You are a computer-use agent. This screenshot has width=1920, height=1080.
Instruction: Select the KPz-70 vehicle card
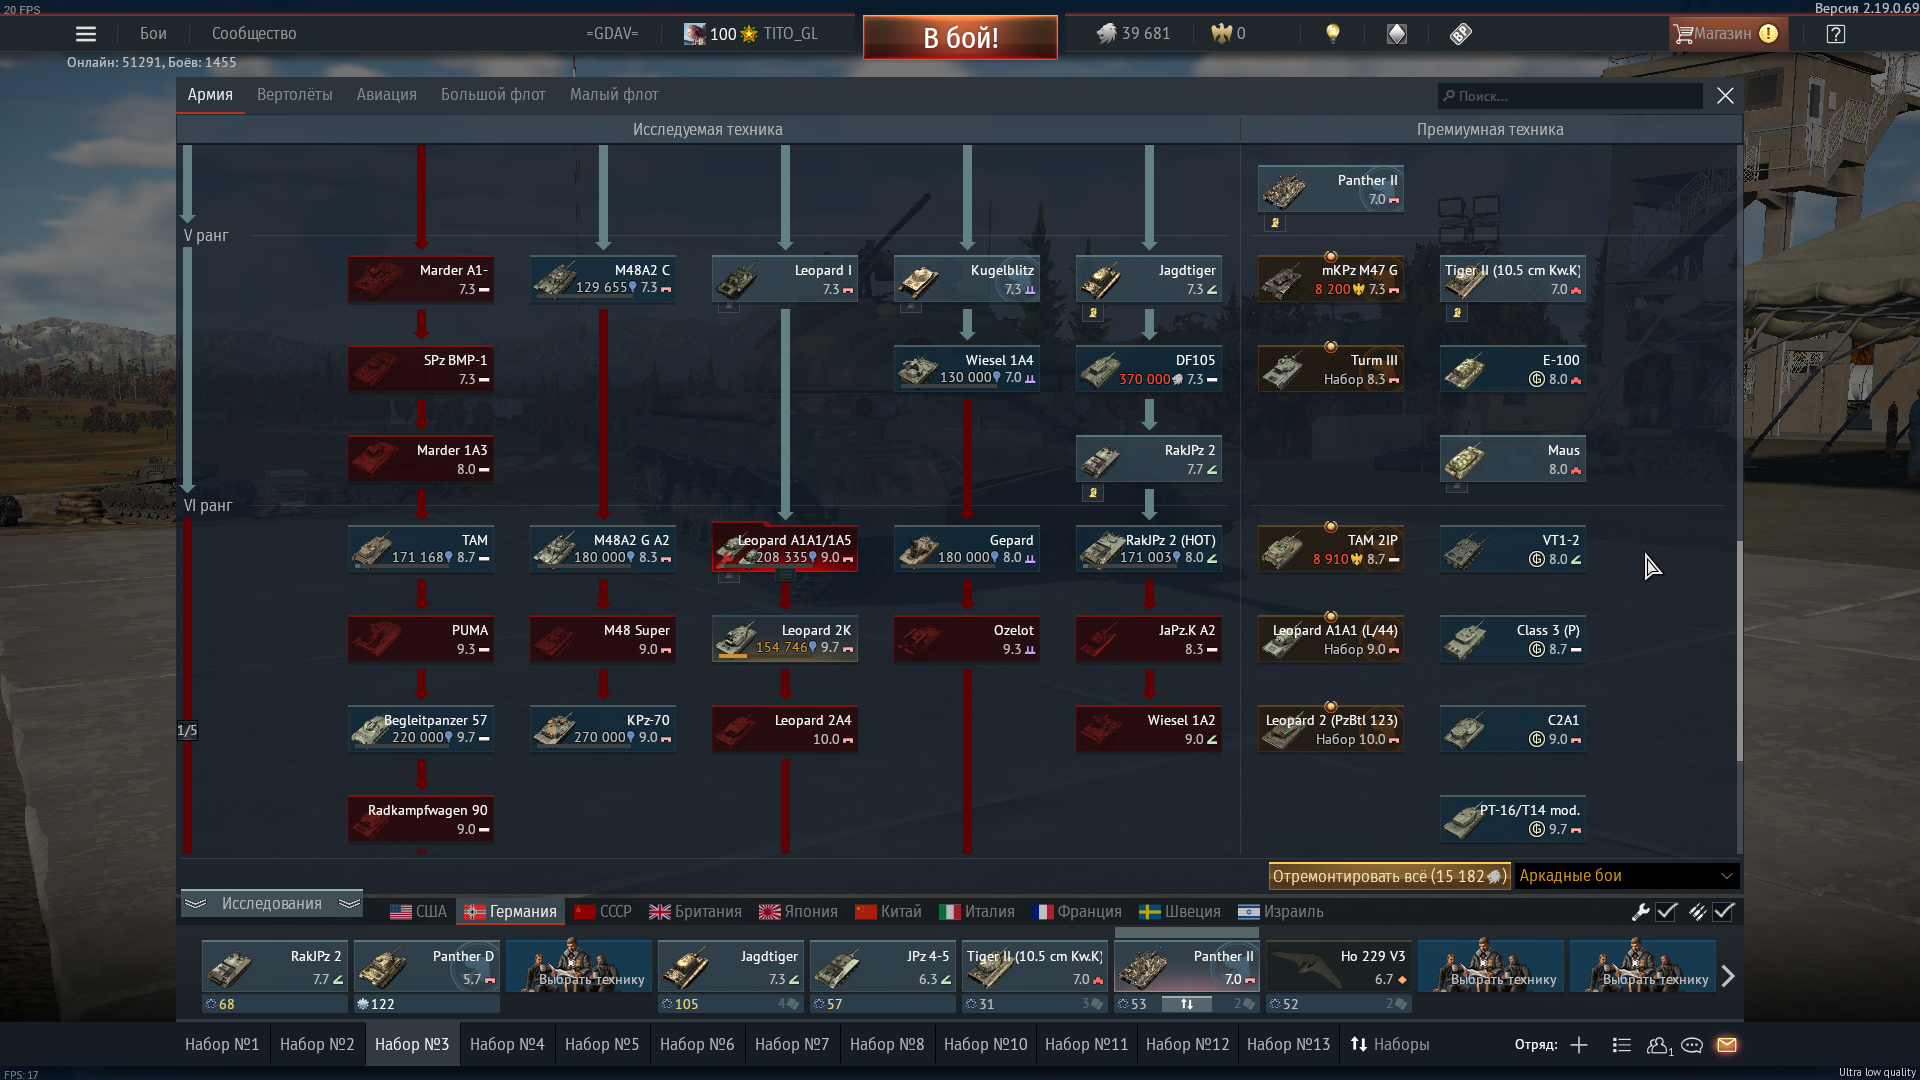603,729
